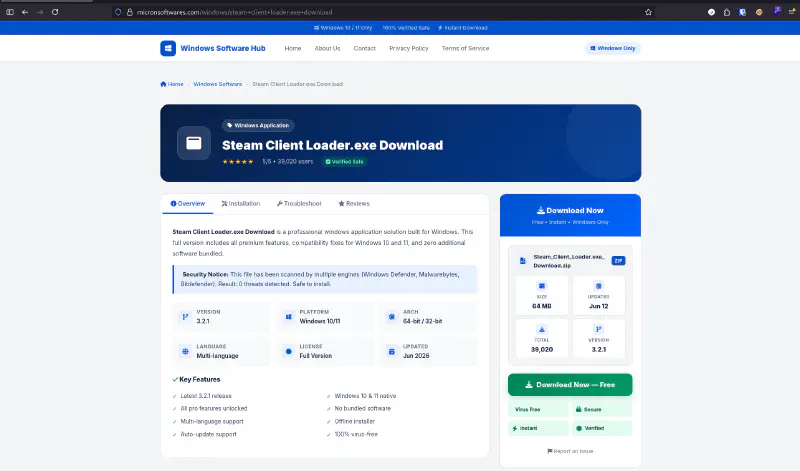Click the 'Windows 10 & 11 native' feature

[365, 395]
